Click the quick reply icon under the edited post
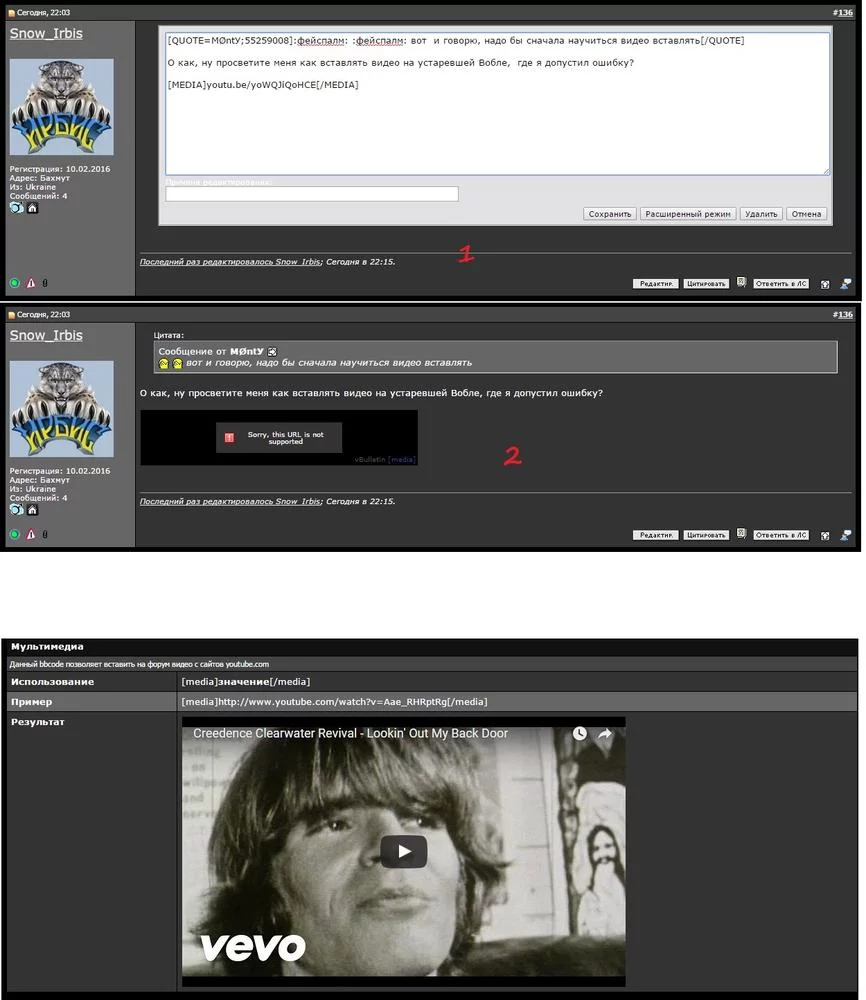 coord(825,284)
